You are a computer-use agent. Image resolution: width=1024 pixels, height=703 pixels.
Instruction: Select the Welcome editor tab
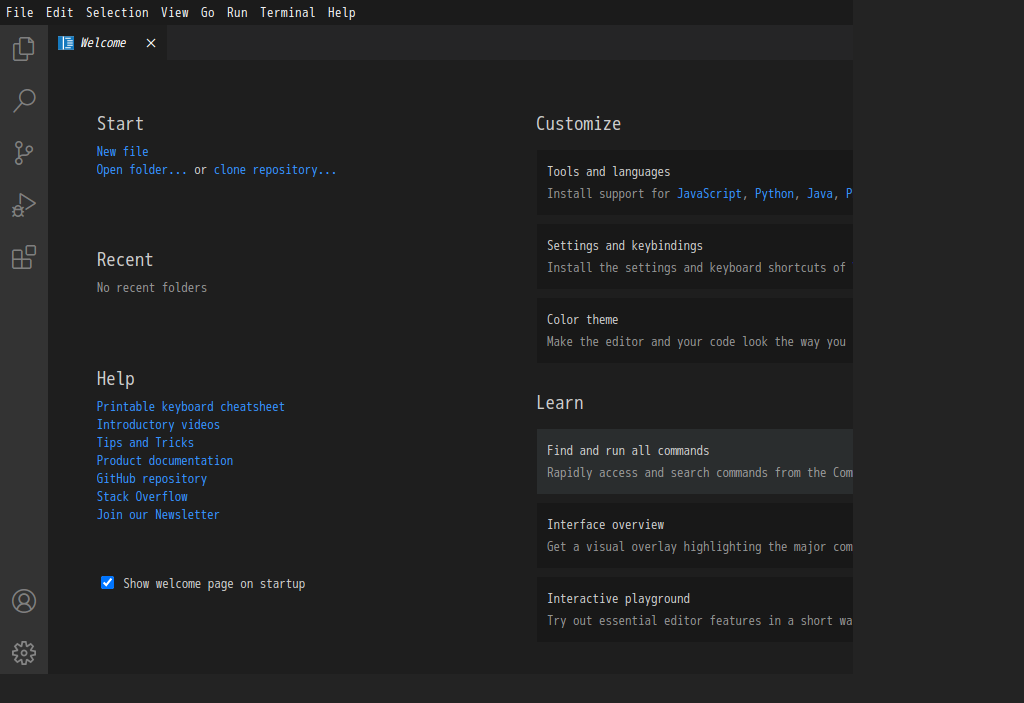click(x=108, y=43)
